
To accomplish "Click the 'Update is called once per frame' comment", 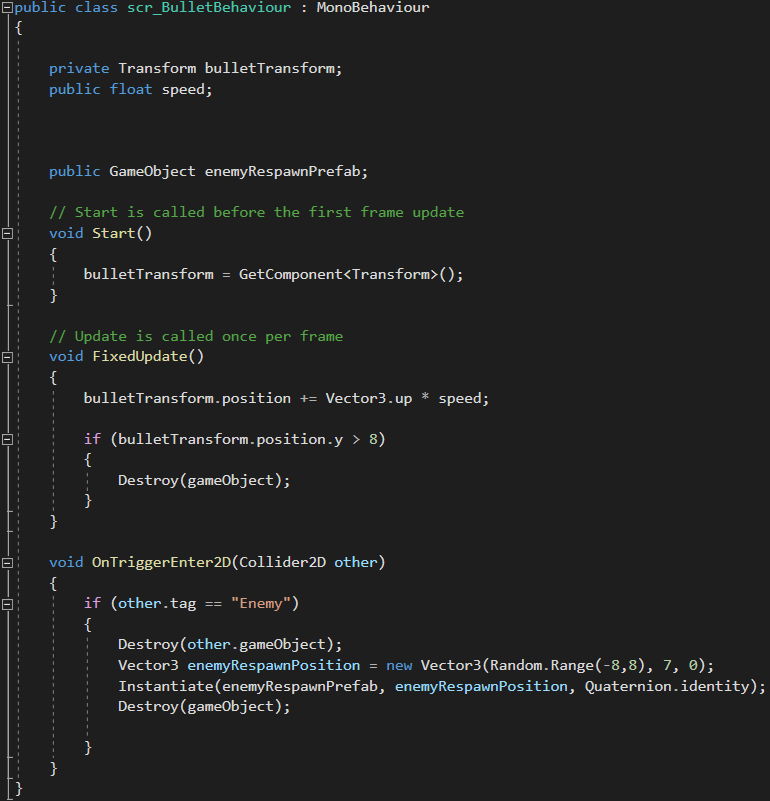I will point(195,336).
